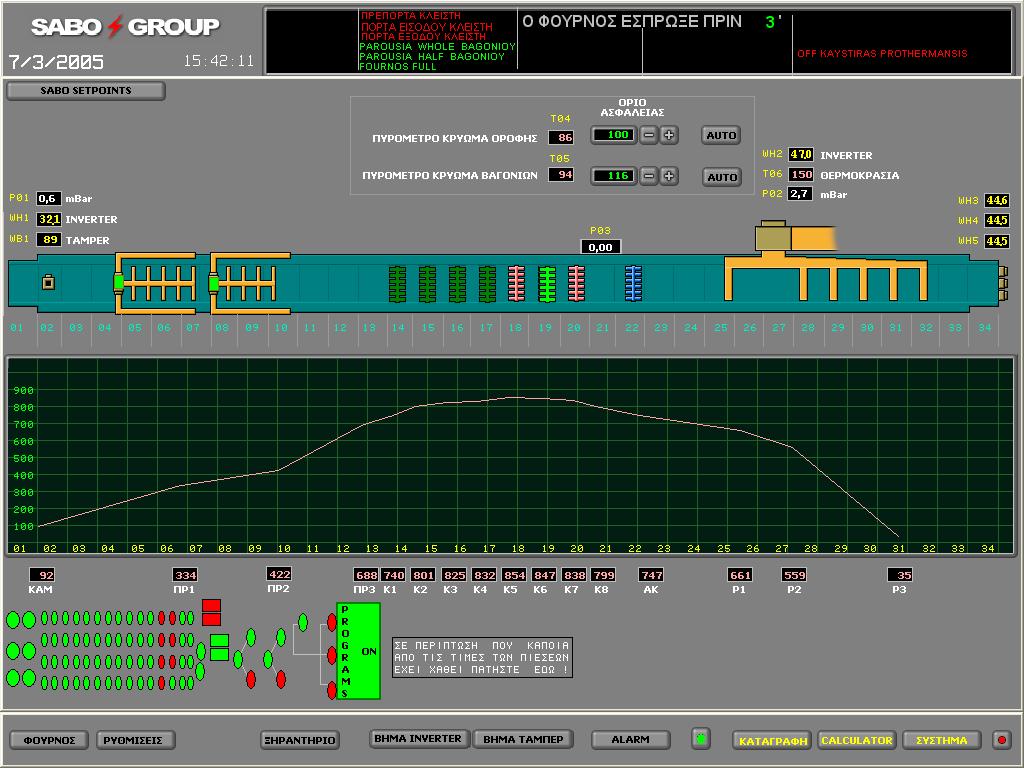Click the T04 pyrometer reading 86
This screenshot has height=768, width=1024.
click(562, 137)
